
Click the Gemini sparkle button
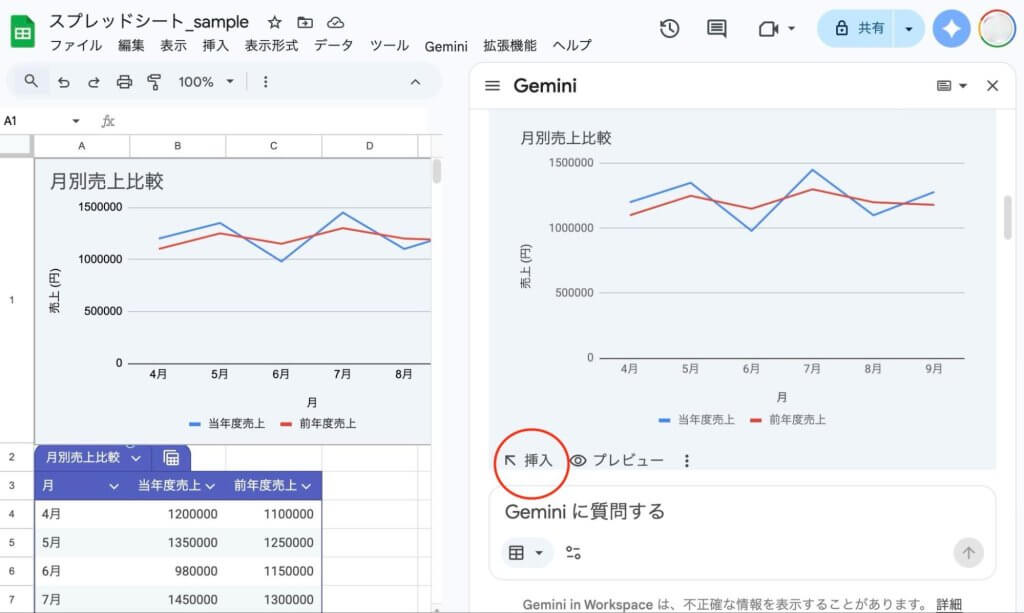pos(951,29)
